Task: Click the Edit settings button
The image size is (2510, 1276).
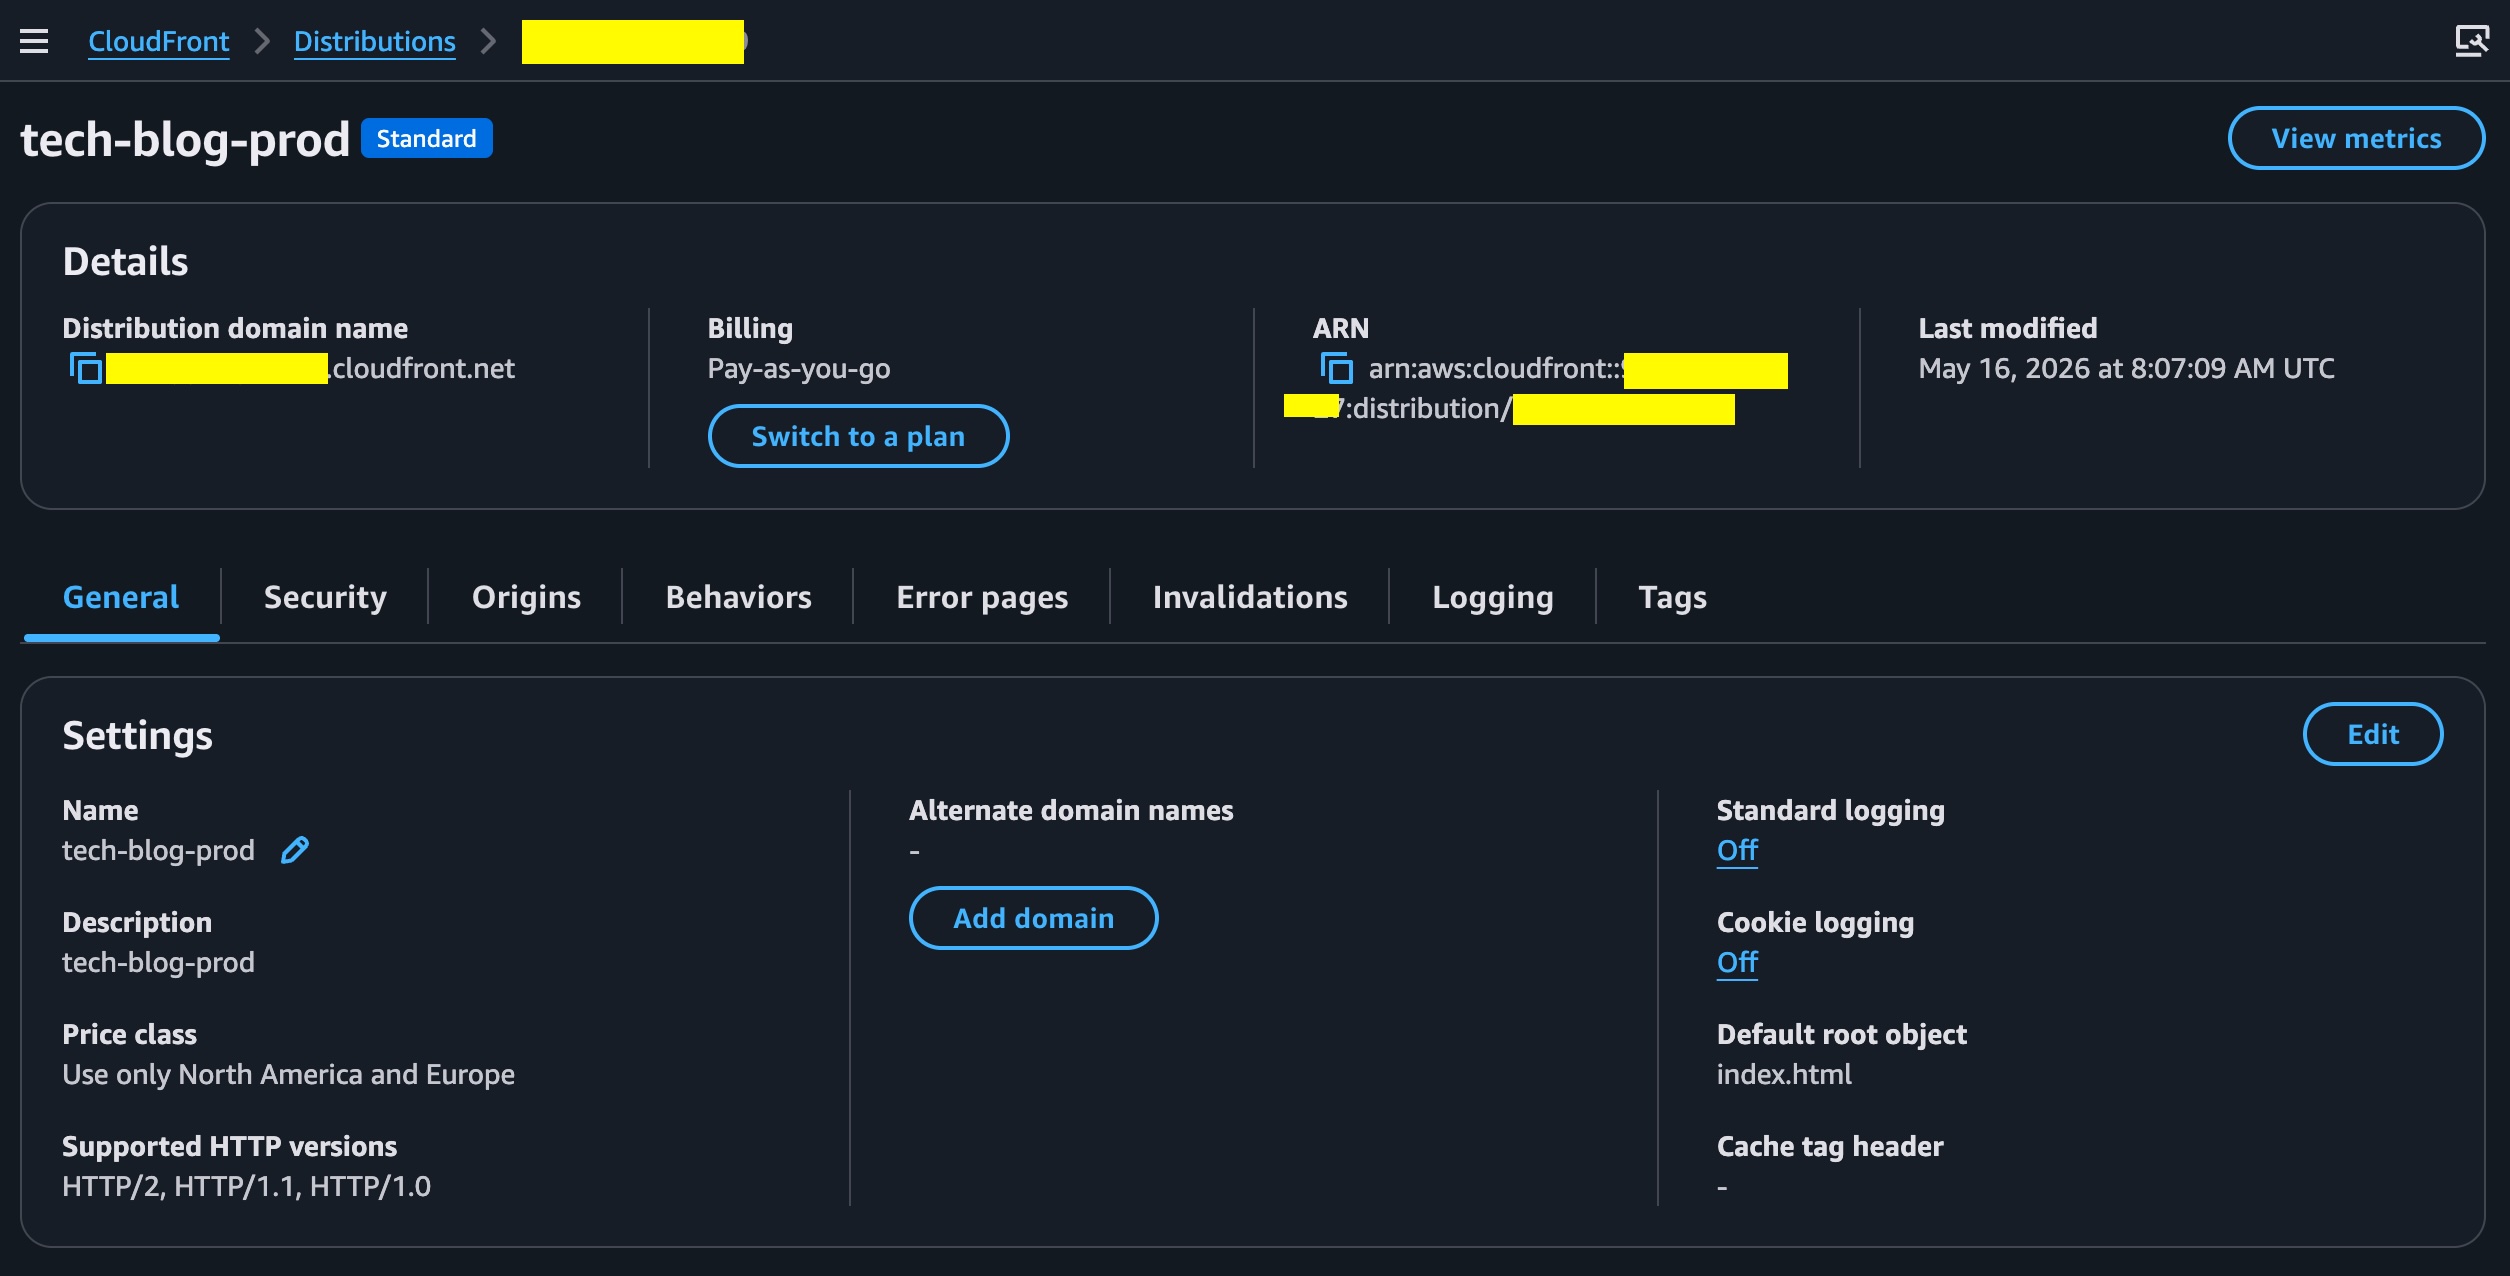Action: [x=2373, y=734]
